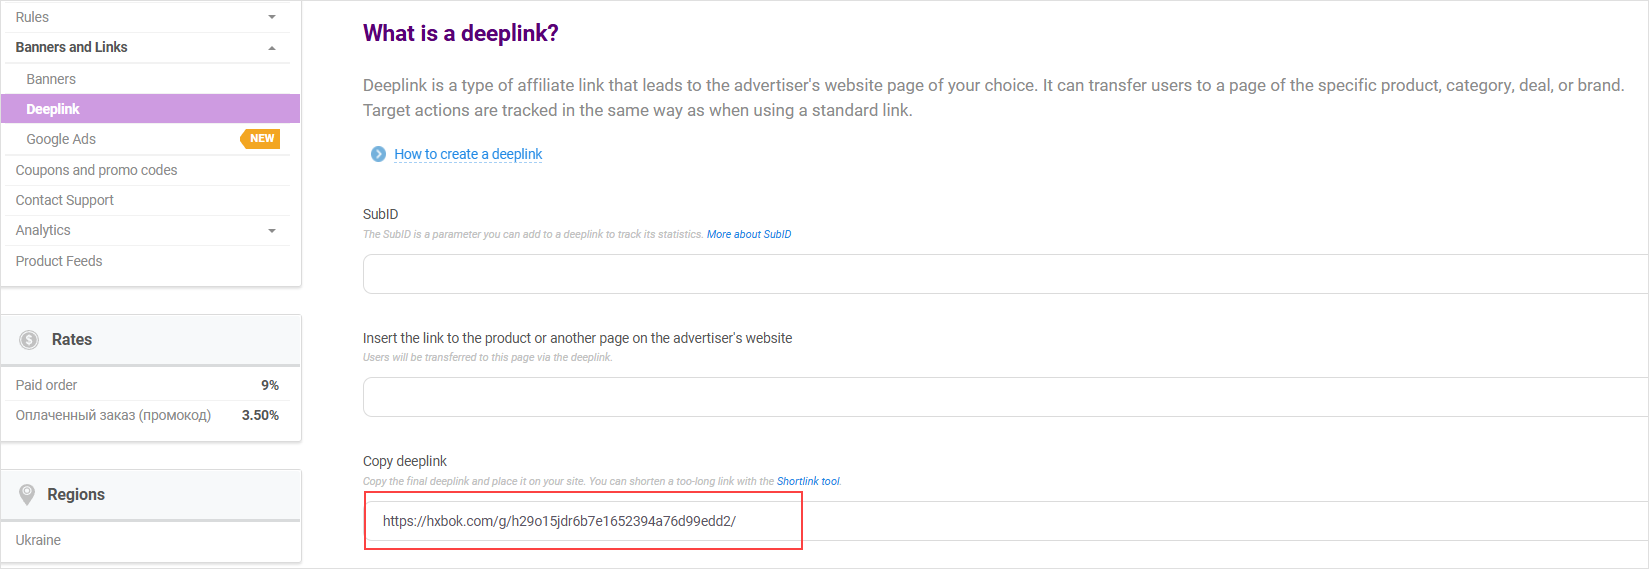The width and height of the screenshot is (1649, 569).
Task: Open Contact Support page
Action: [x=65, y=200]
